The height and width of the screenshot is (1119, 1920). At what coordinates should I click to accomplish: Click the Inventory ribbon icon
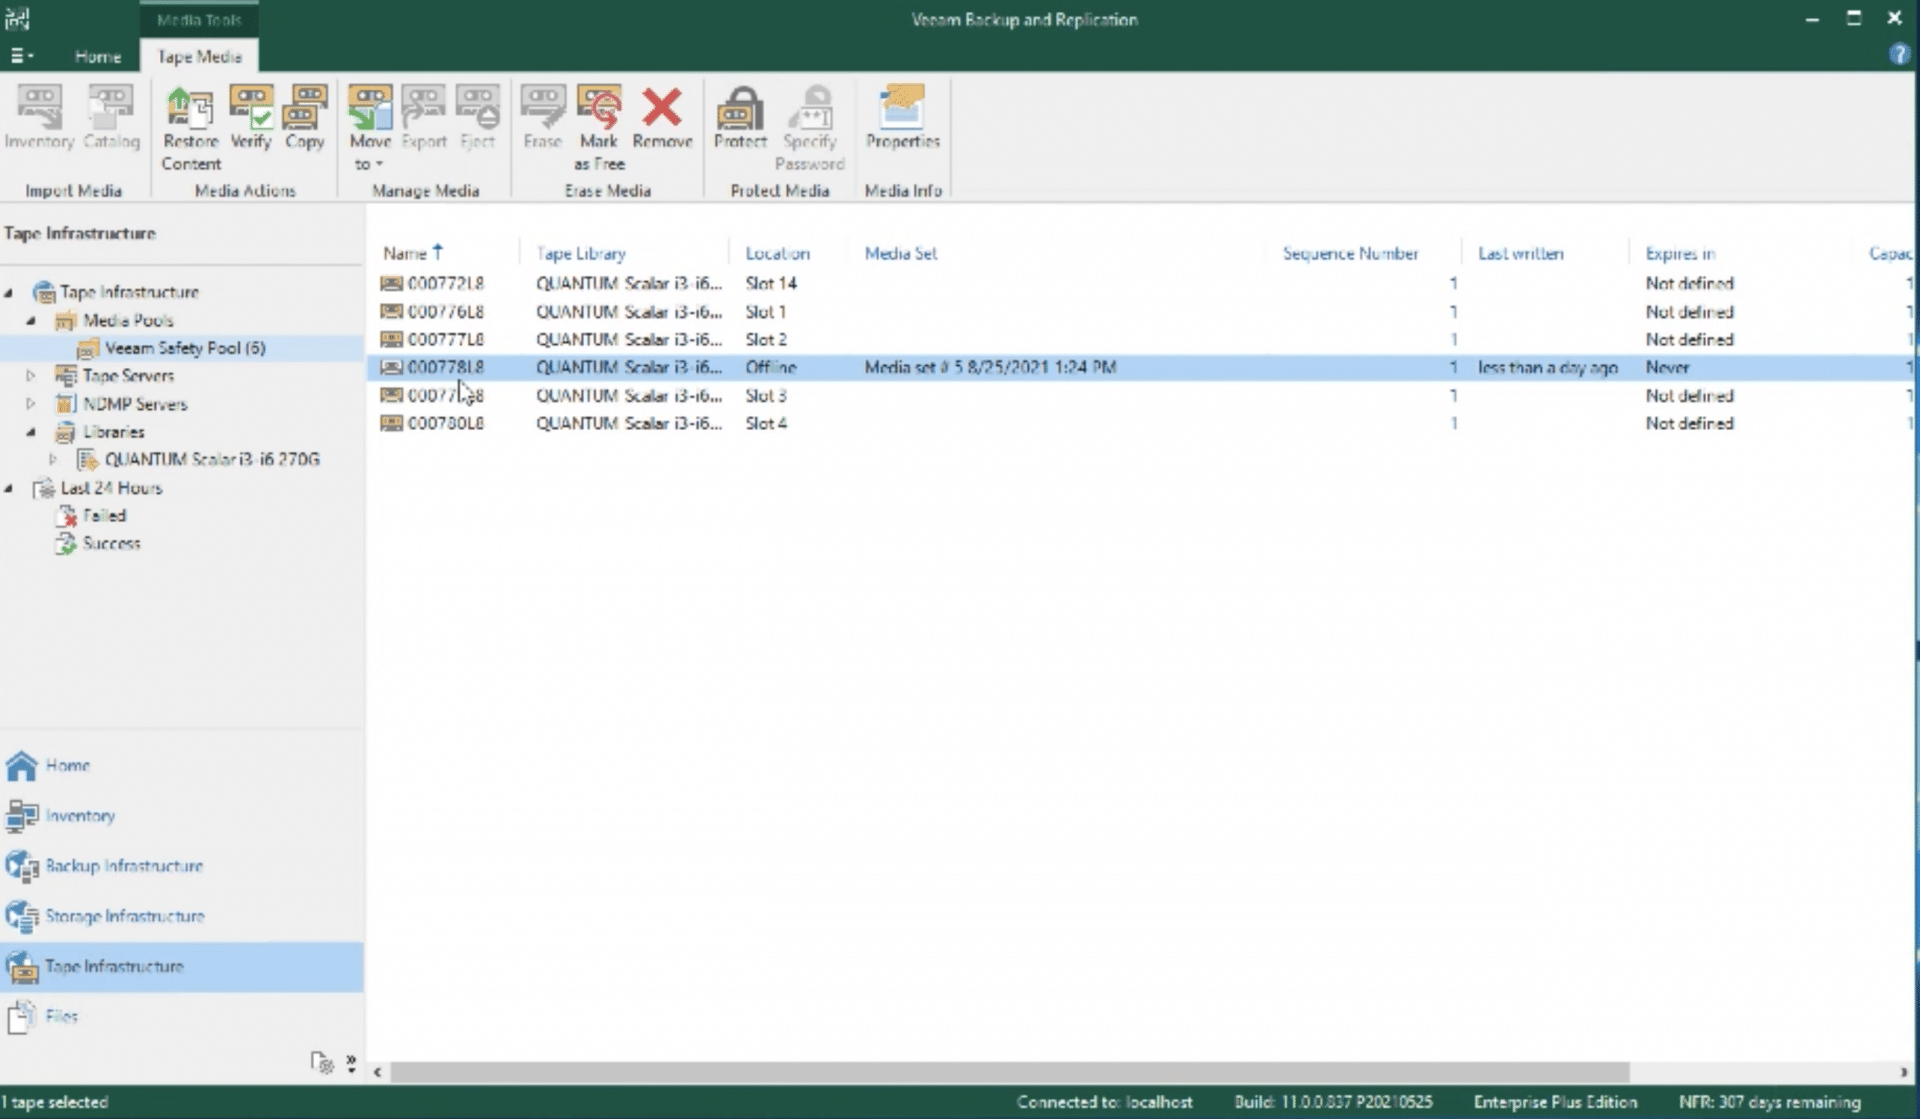(39, 118)
